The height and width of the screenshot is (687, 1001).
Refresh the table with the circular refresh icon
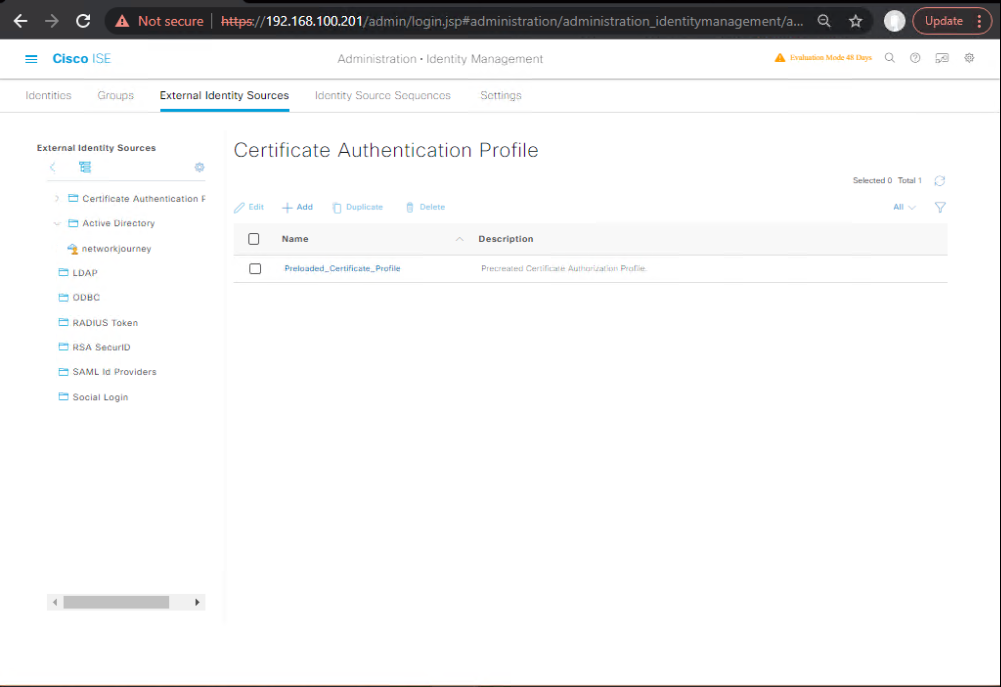click(940, 181)
